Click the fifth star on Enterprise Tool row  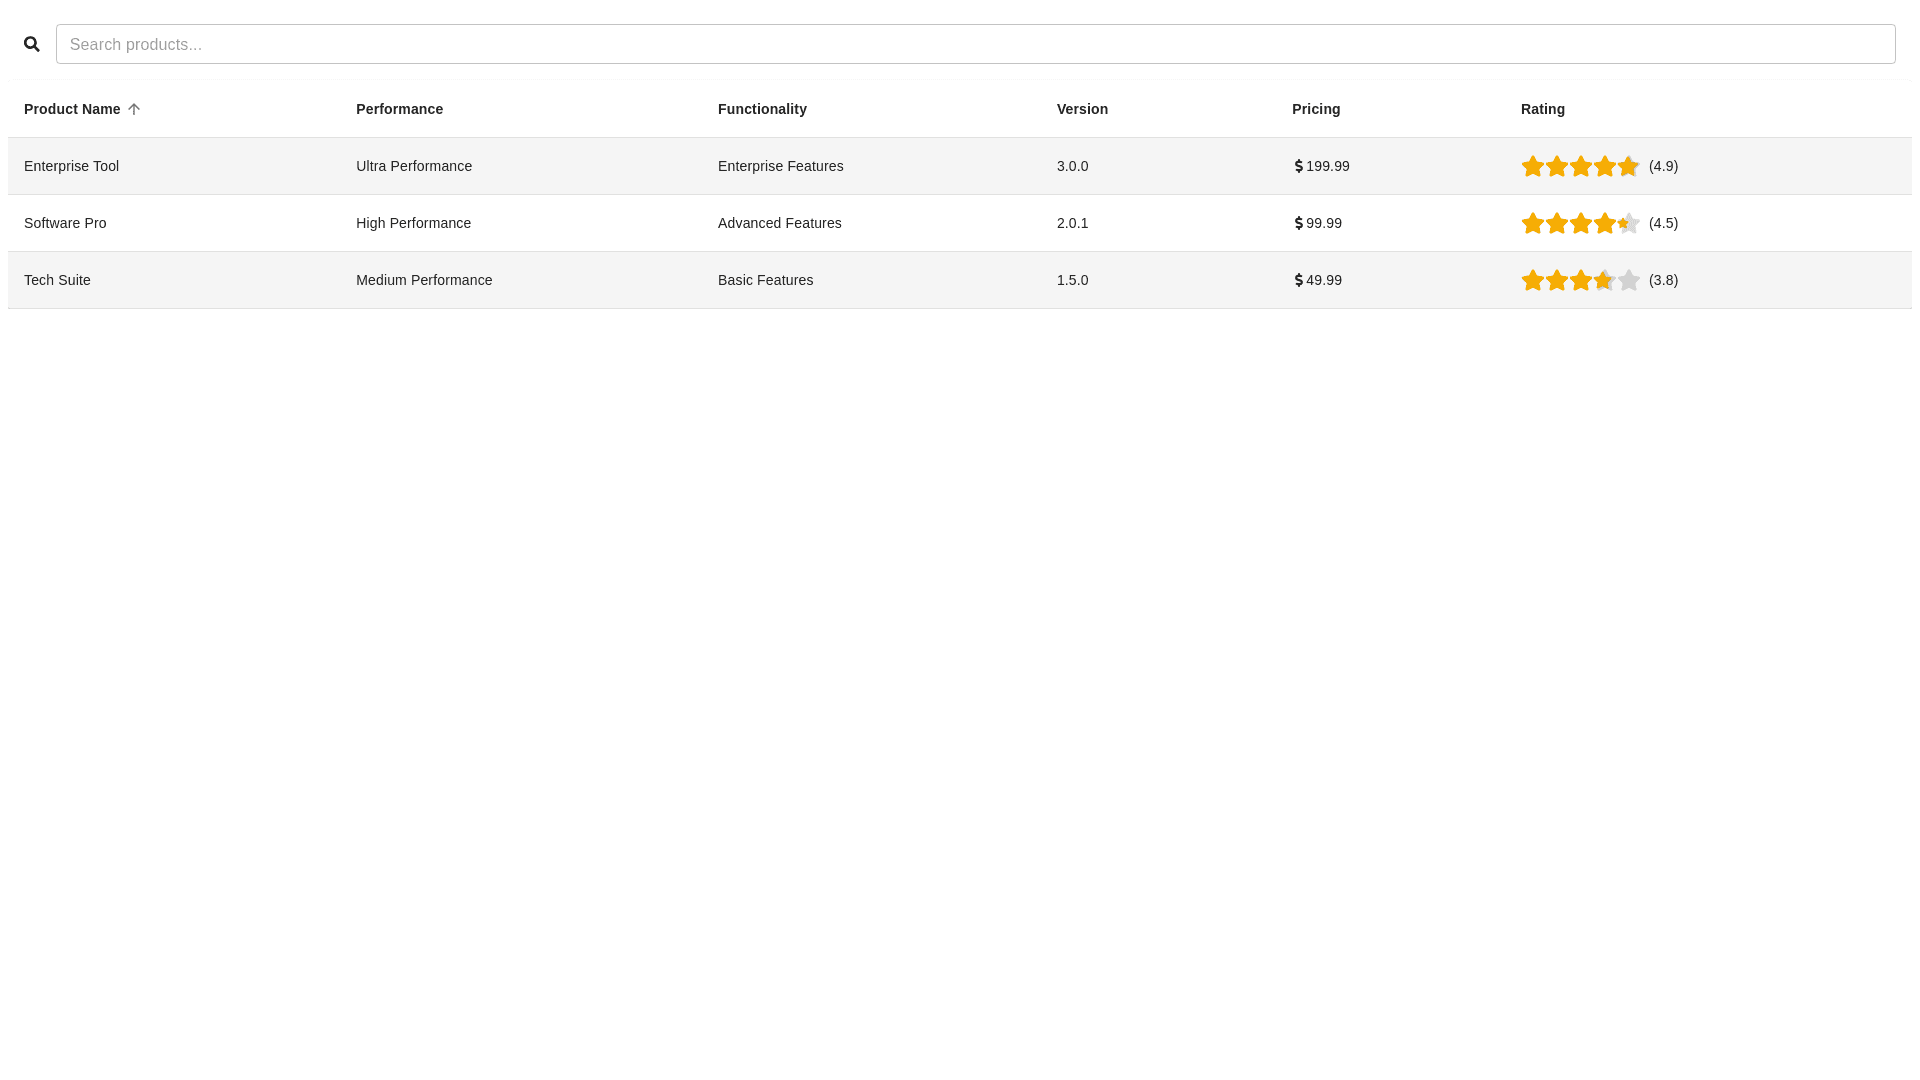[1629, 166]
